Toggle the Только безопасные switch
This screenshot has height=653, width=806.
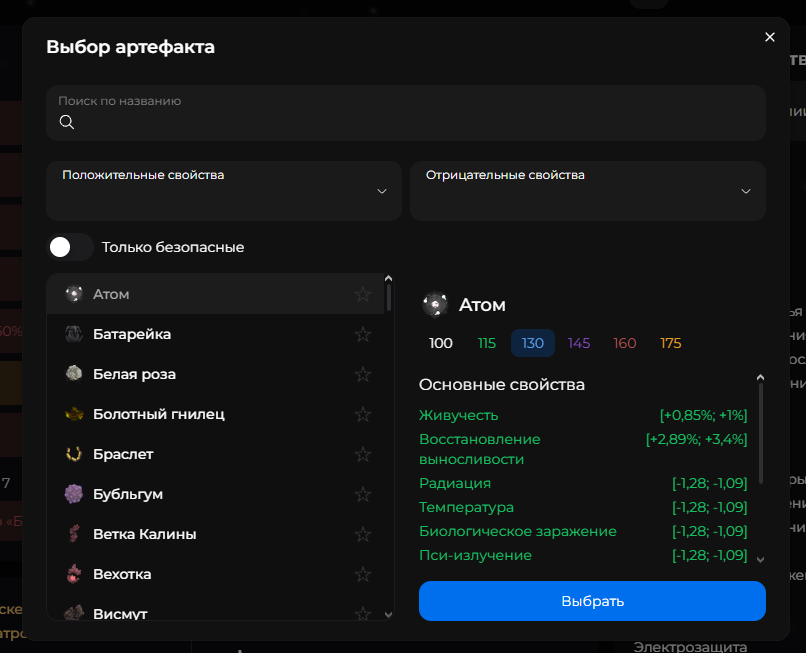point(70,247)
